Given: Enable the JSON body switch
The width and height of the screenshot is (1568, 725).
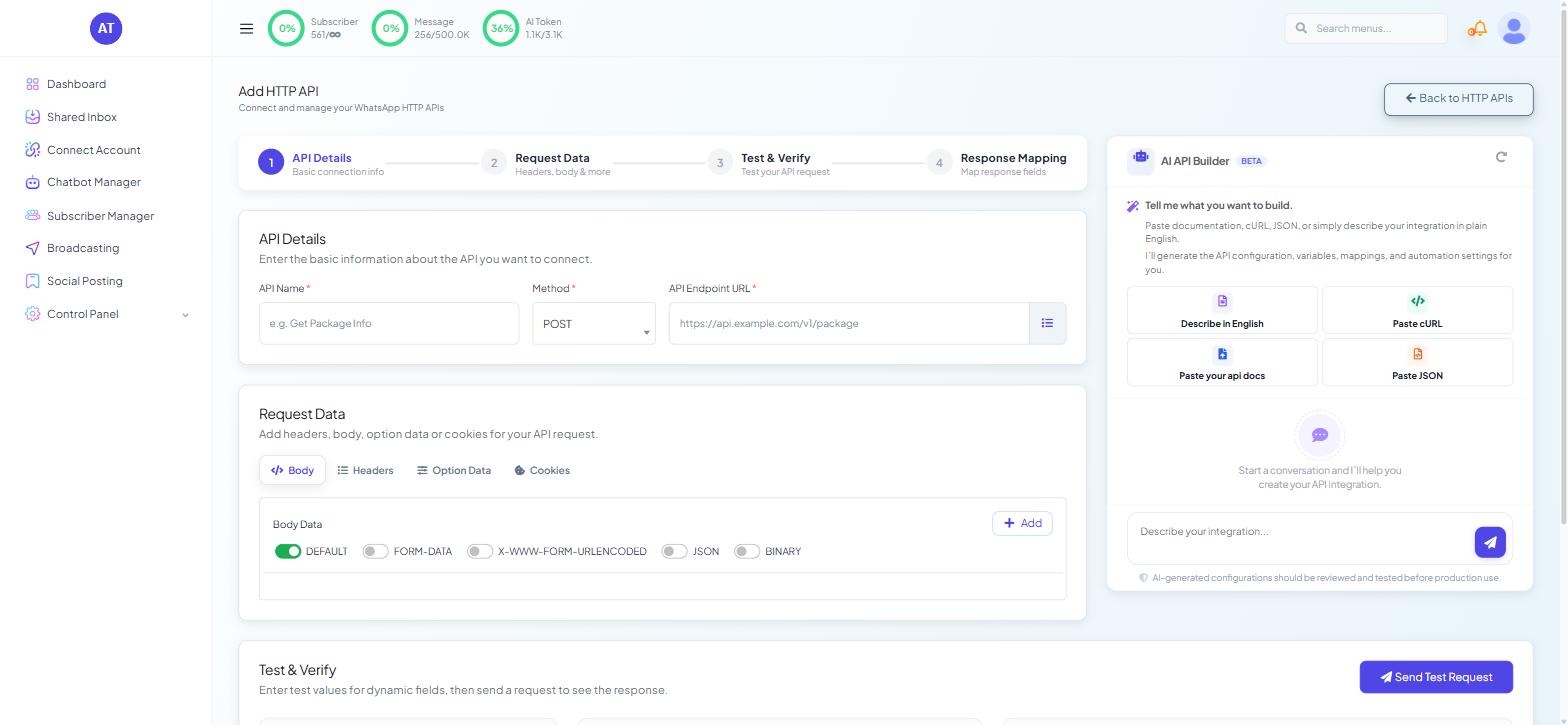Looking at the screenshot, I should click(x=674, y=551).
